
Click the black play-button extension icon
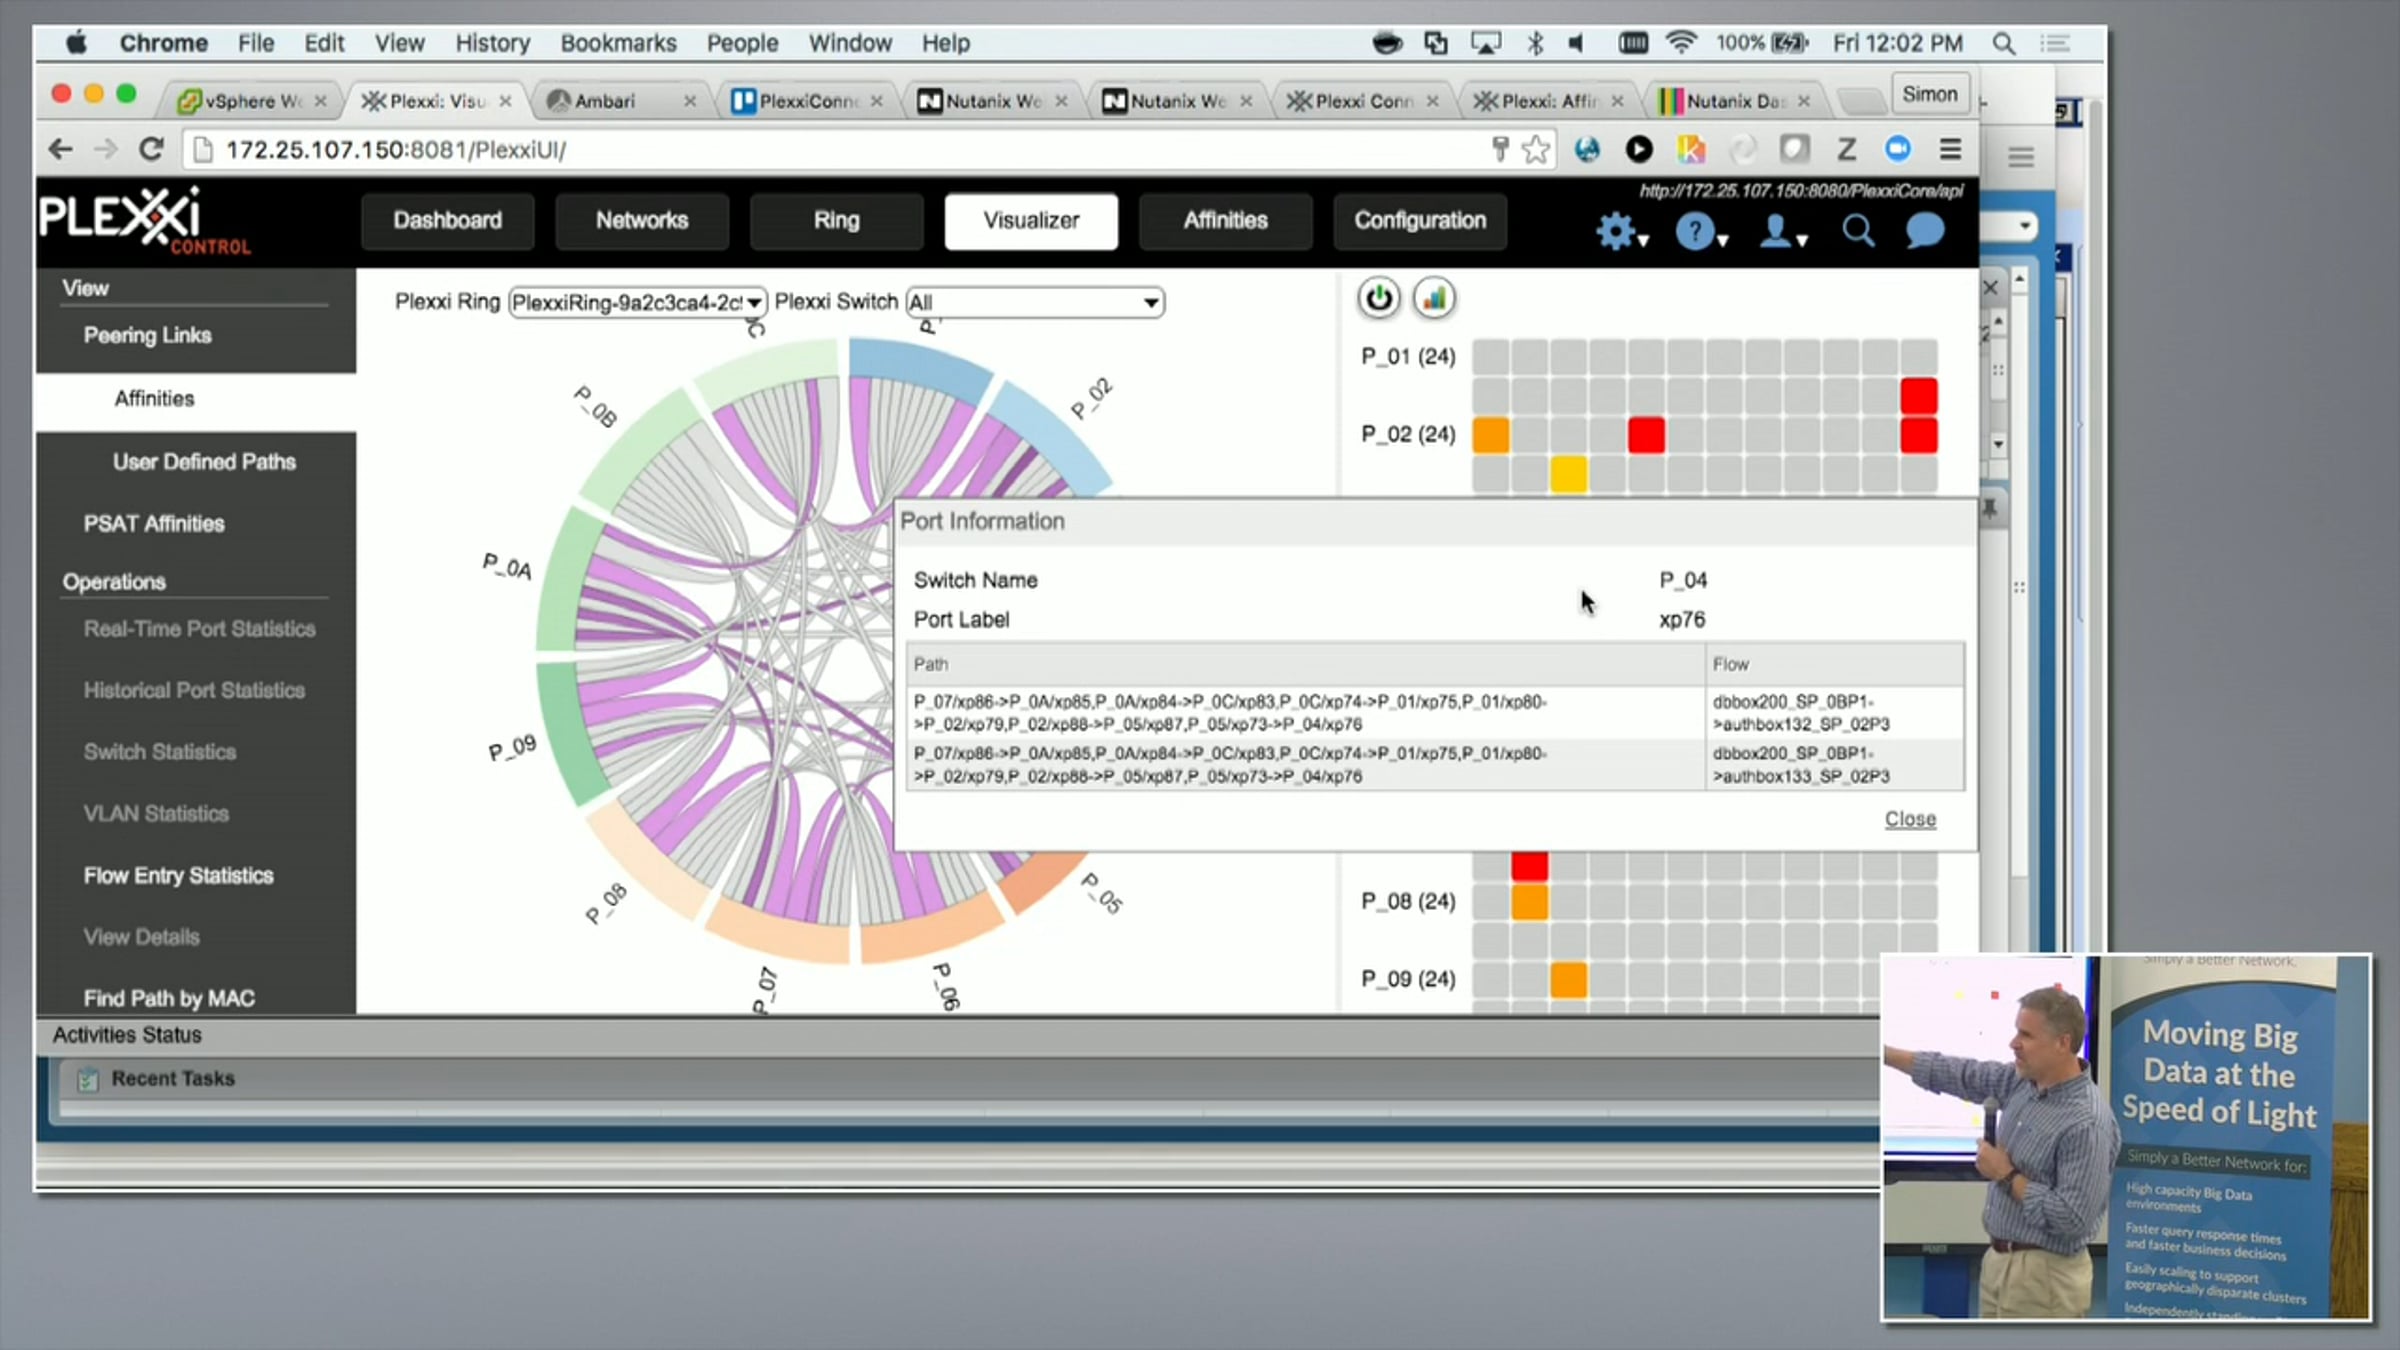tap(1638, 150)
